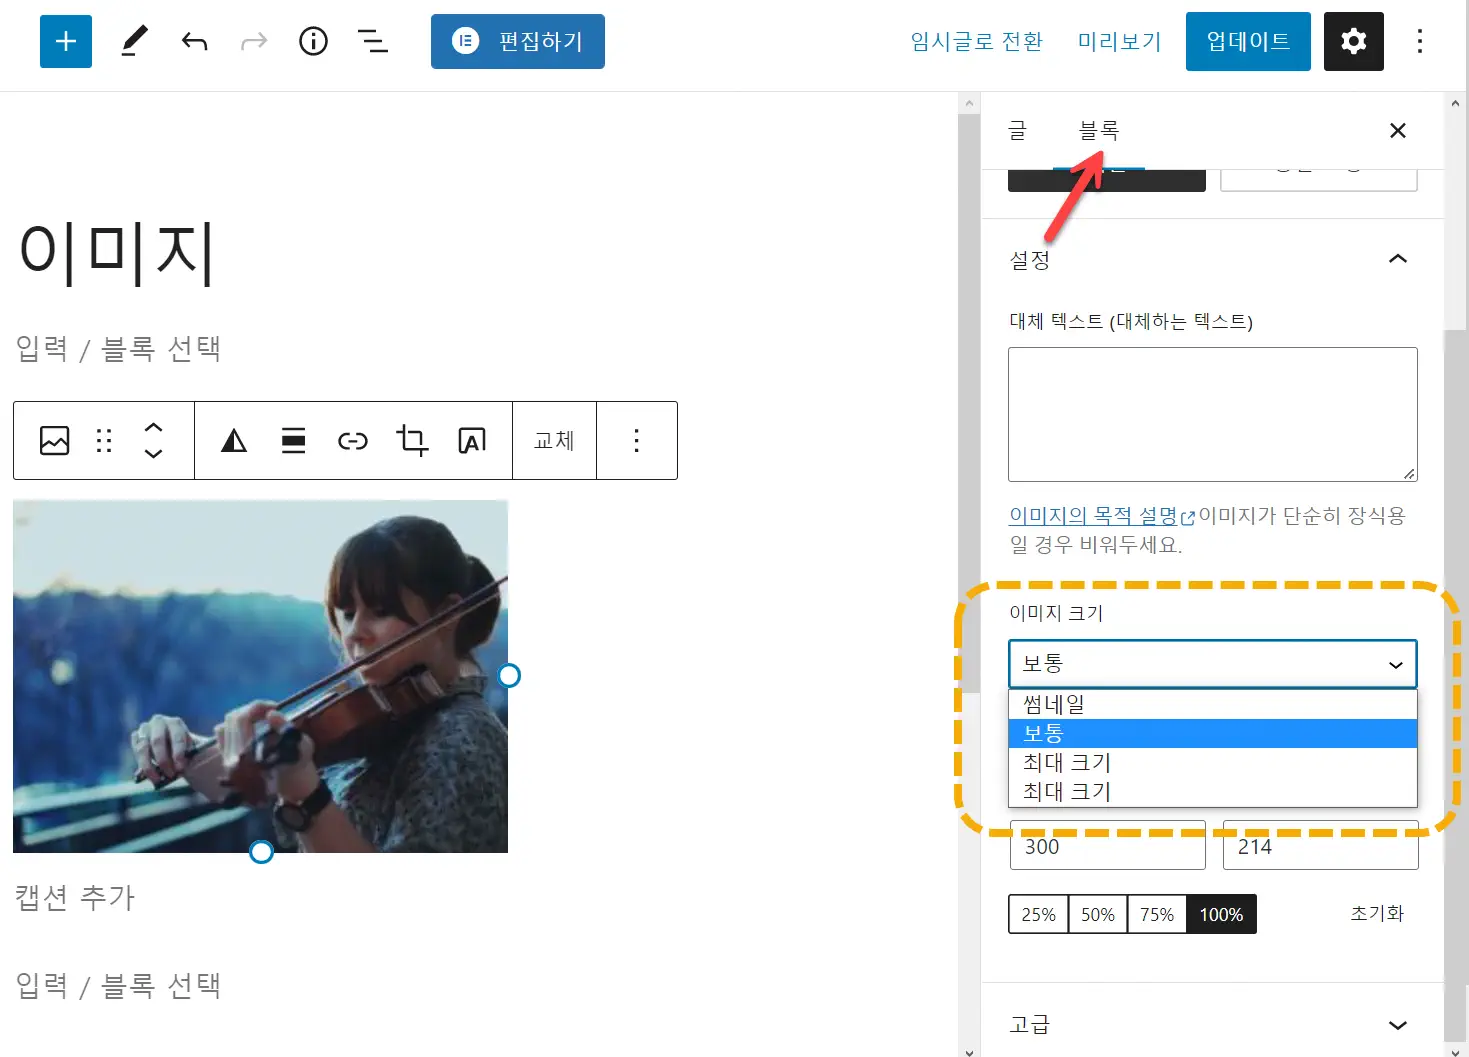Crop the violin image

coord(412,440)
